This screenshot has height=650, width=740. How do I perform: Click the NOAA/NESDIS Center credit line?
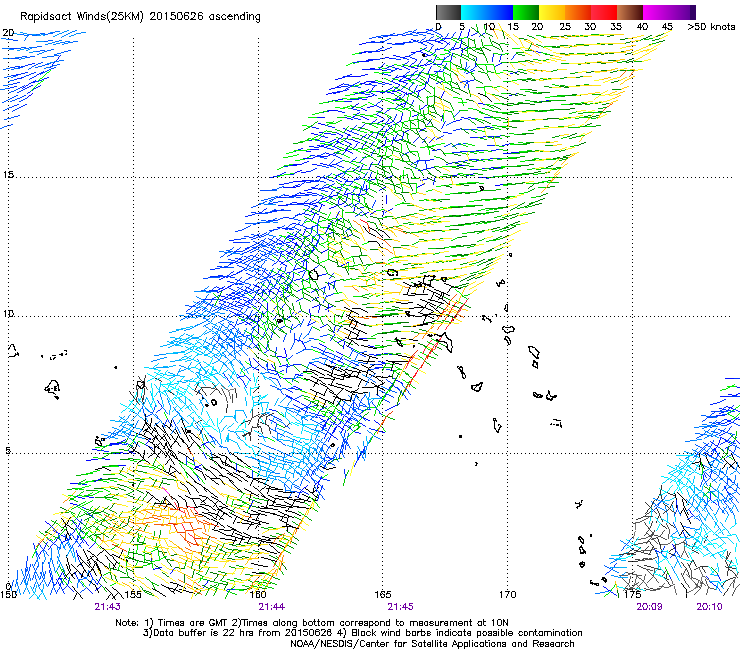point(432,644)
